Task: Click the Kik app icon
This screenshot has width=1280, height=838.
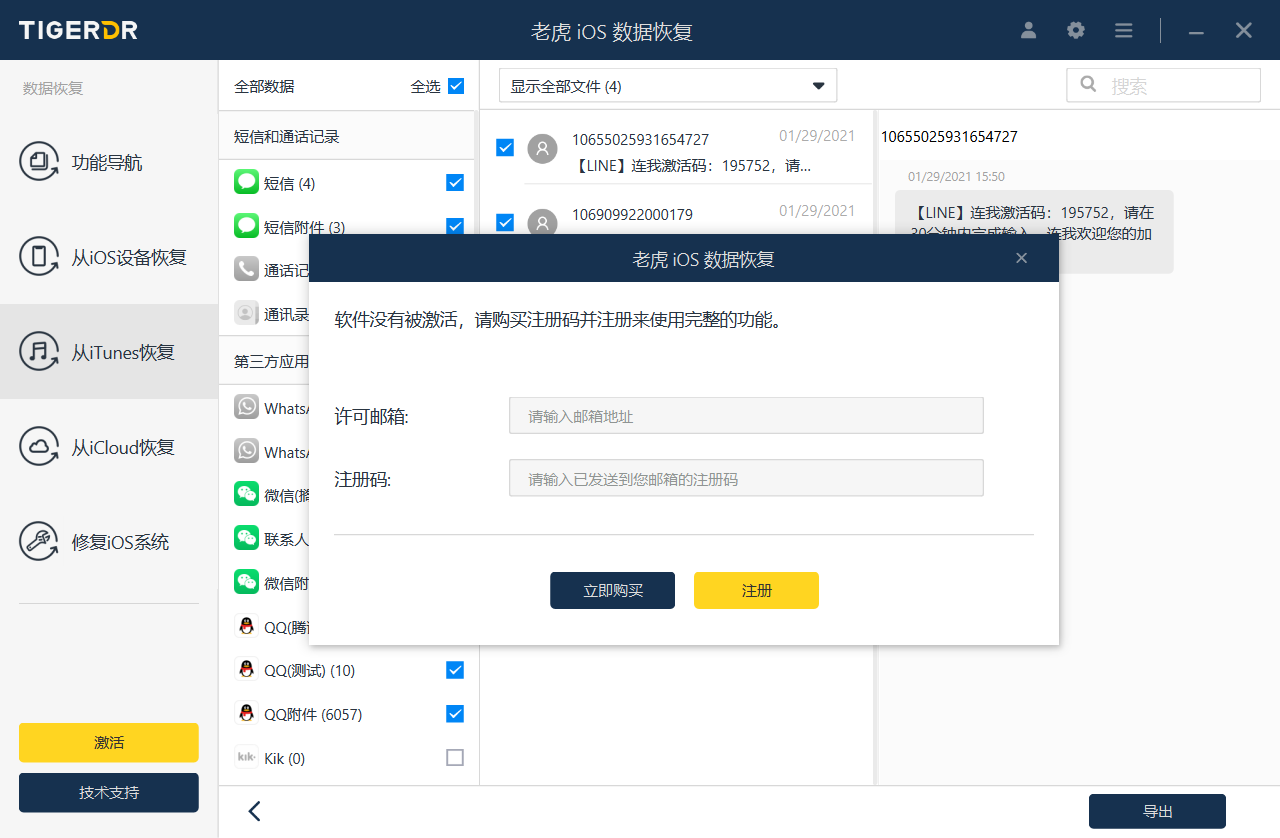Action: [246, 758]
